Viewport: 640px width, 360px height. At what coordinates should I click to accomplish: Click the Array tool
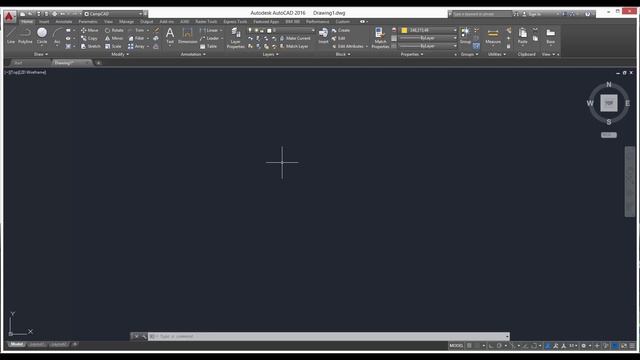tap(137, 47)
